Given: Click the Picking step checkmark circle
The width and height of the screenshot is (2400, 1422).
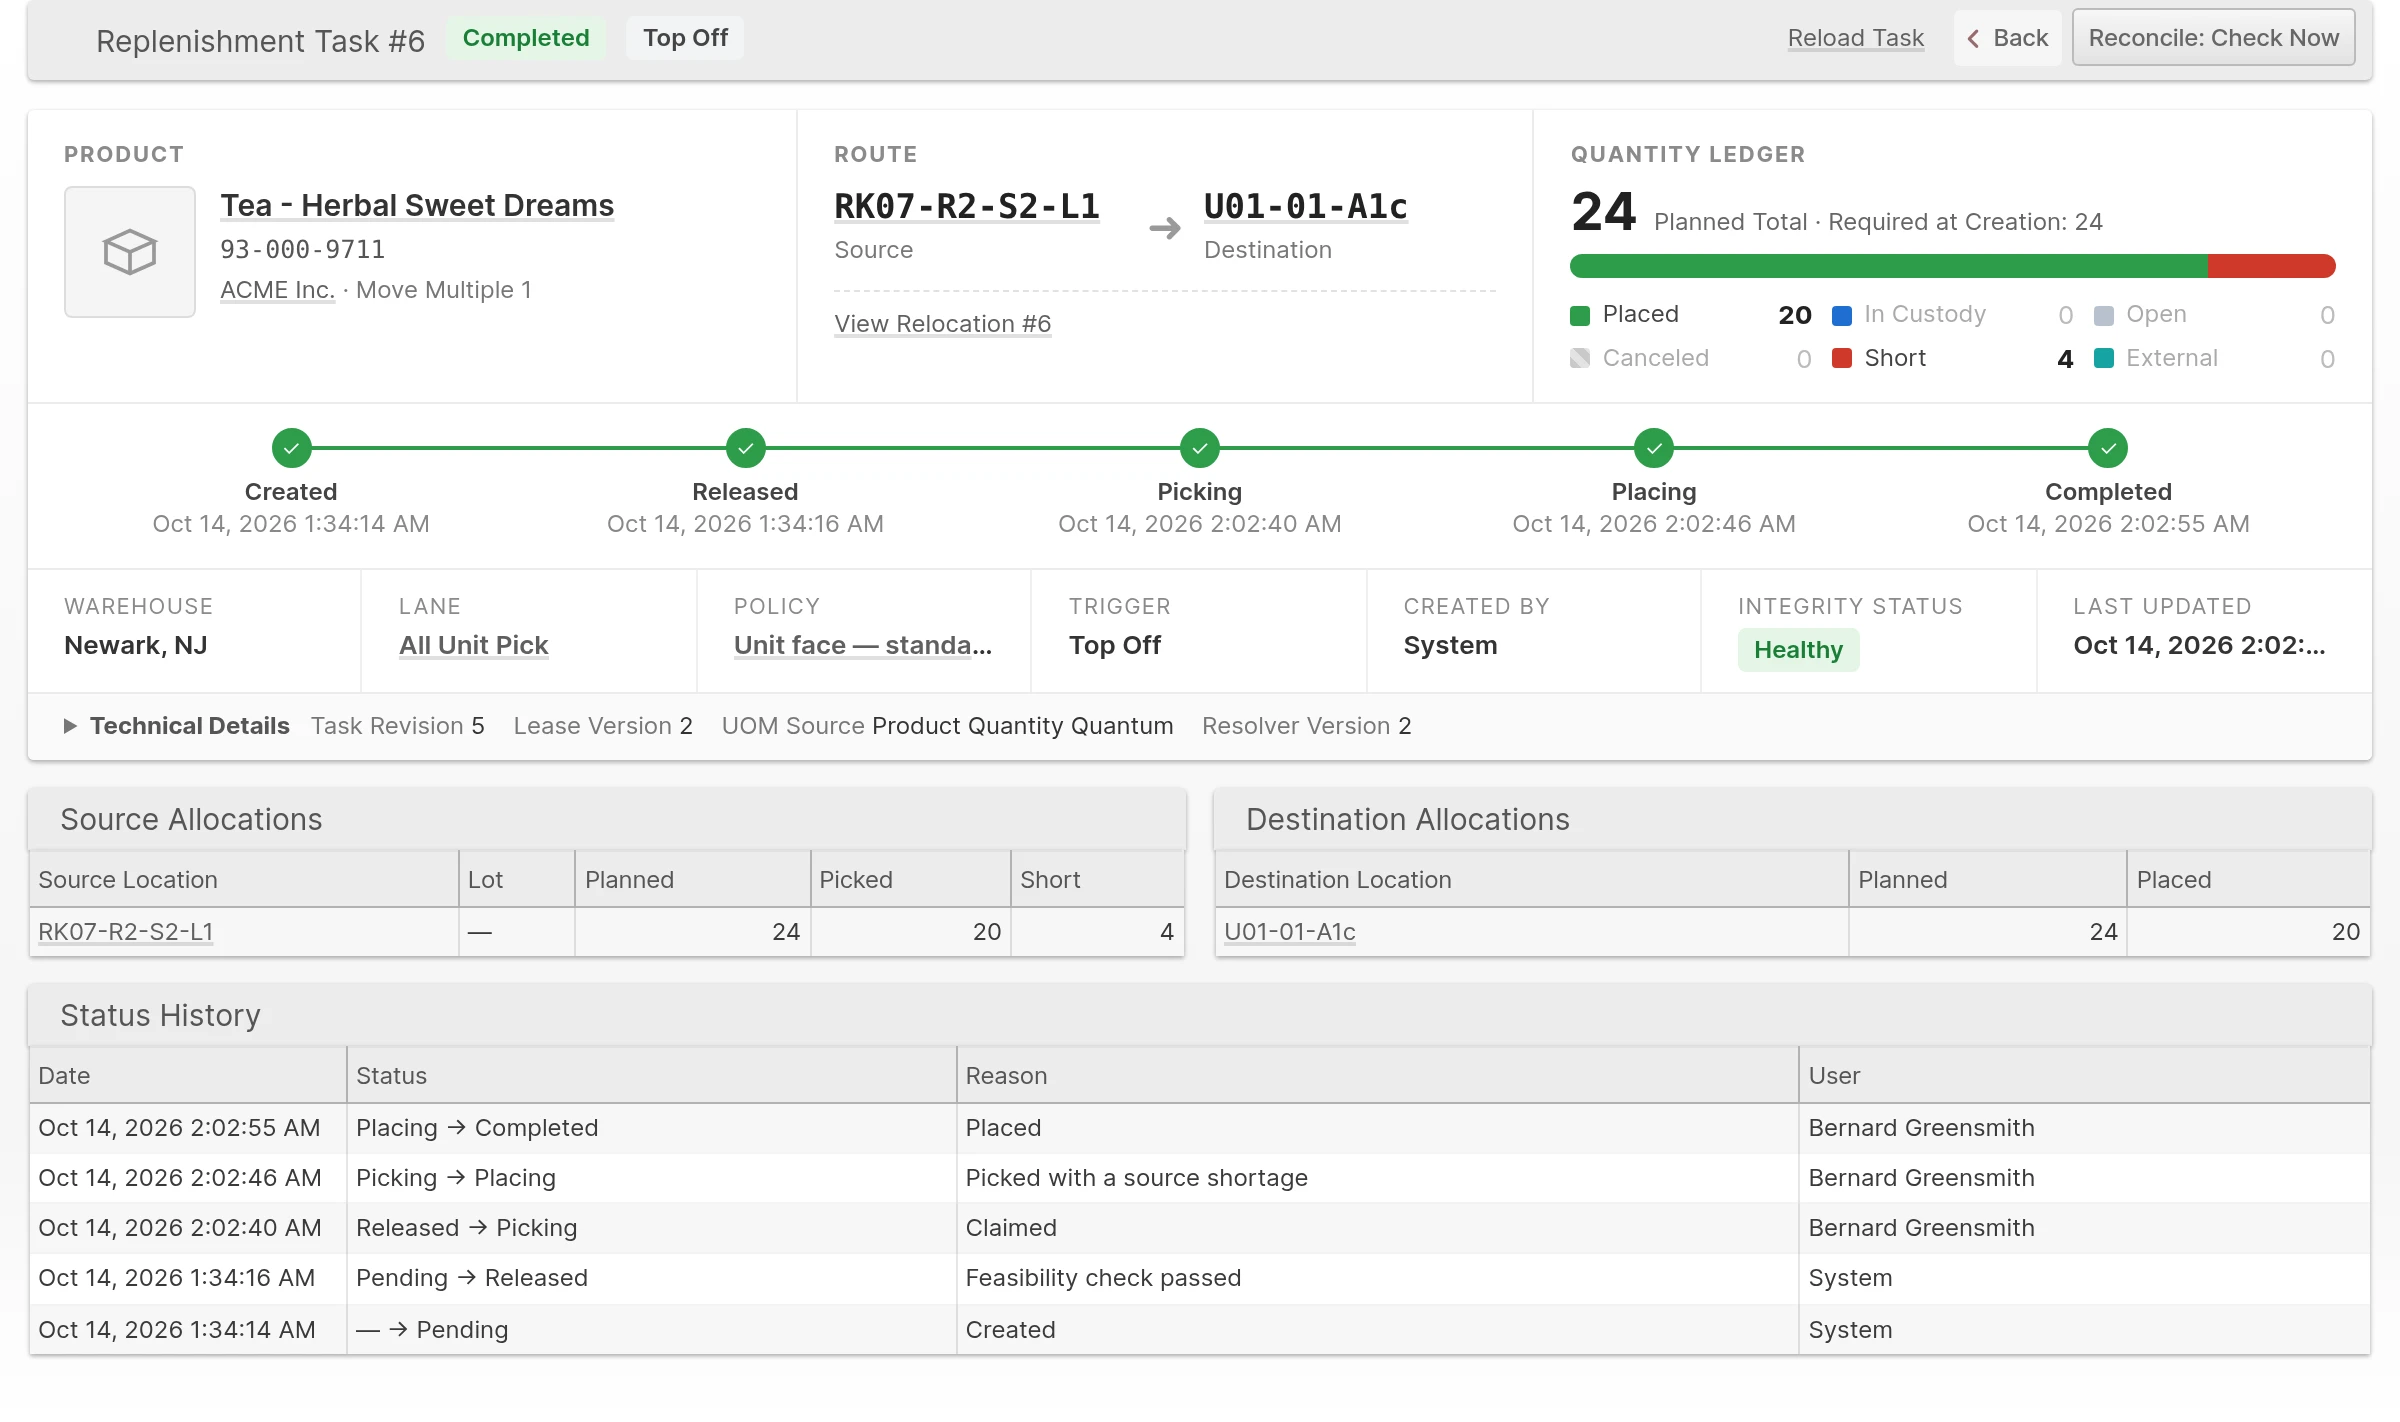Looking at the screenshot, I should (1200, 448).
